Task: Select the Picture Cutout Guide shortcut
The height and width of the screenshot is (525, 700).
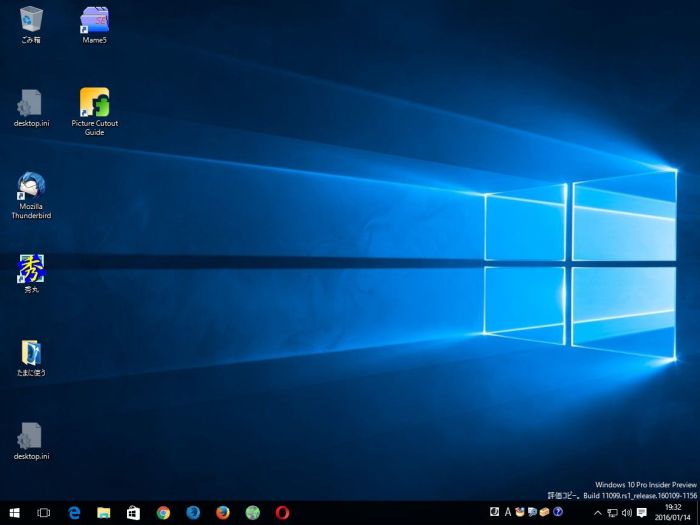Action: [x=94, y=103]
